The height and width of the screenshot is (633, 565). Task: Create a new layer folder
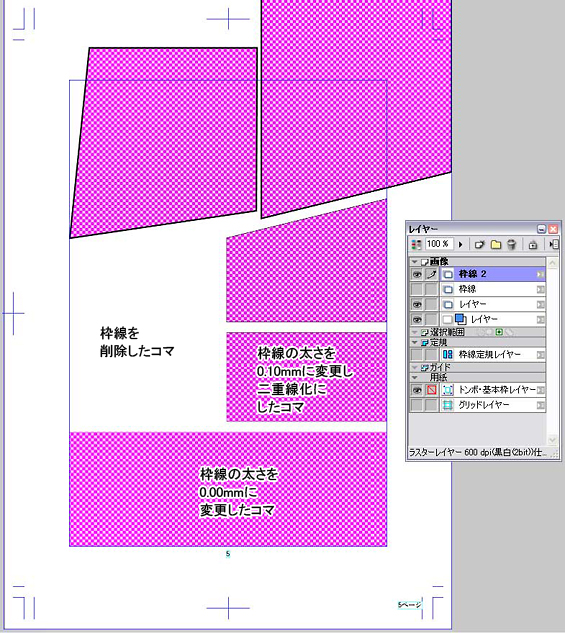click(x=496, y=244)
